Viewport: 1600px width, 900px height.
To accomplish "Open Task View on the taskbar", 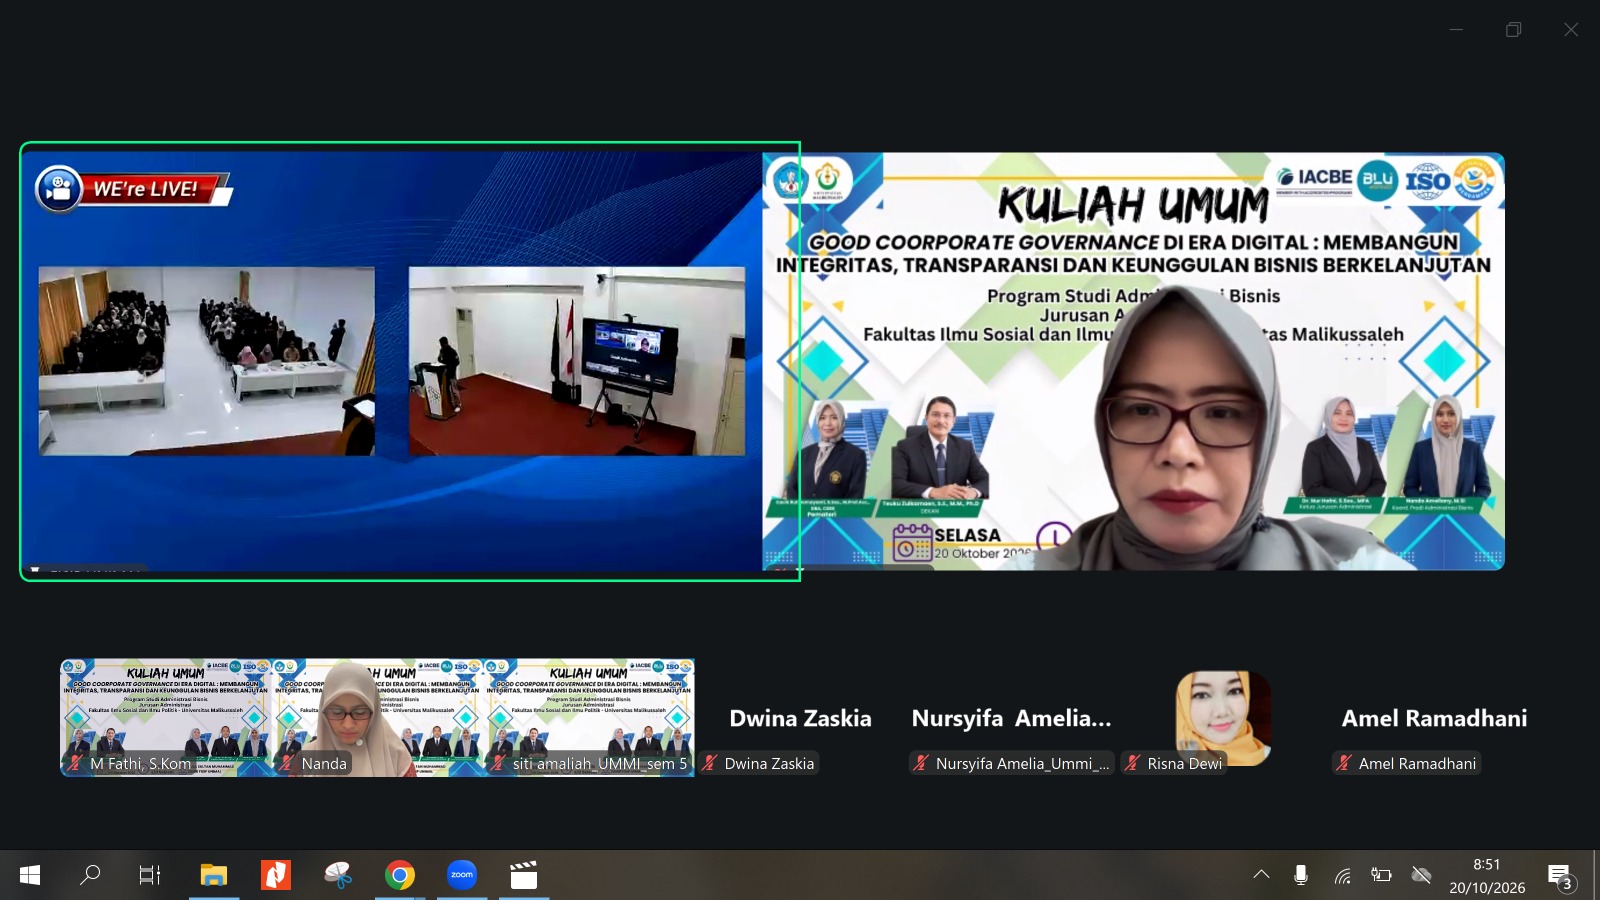I will point(150,876).
